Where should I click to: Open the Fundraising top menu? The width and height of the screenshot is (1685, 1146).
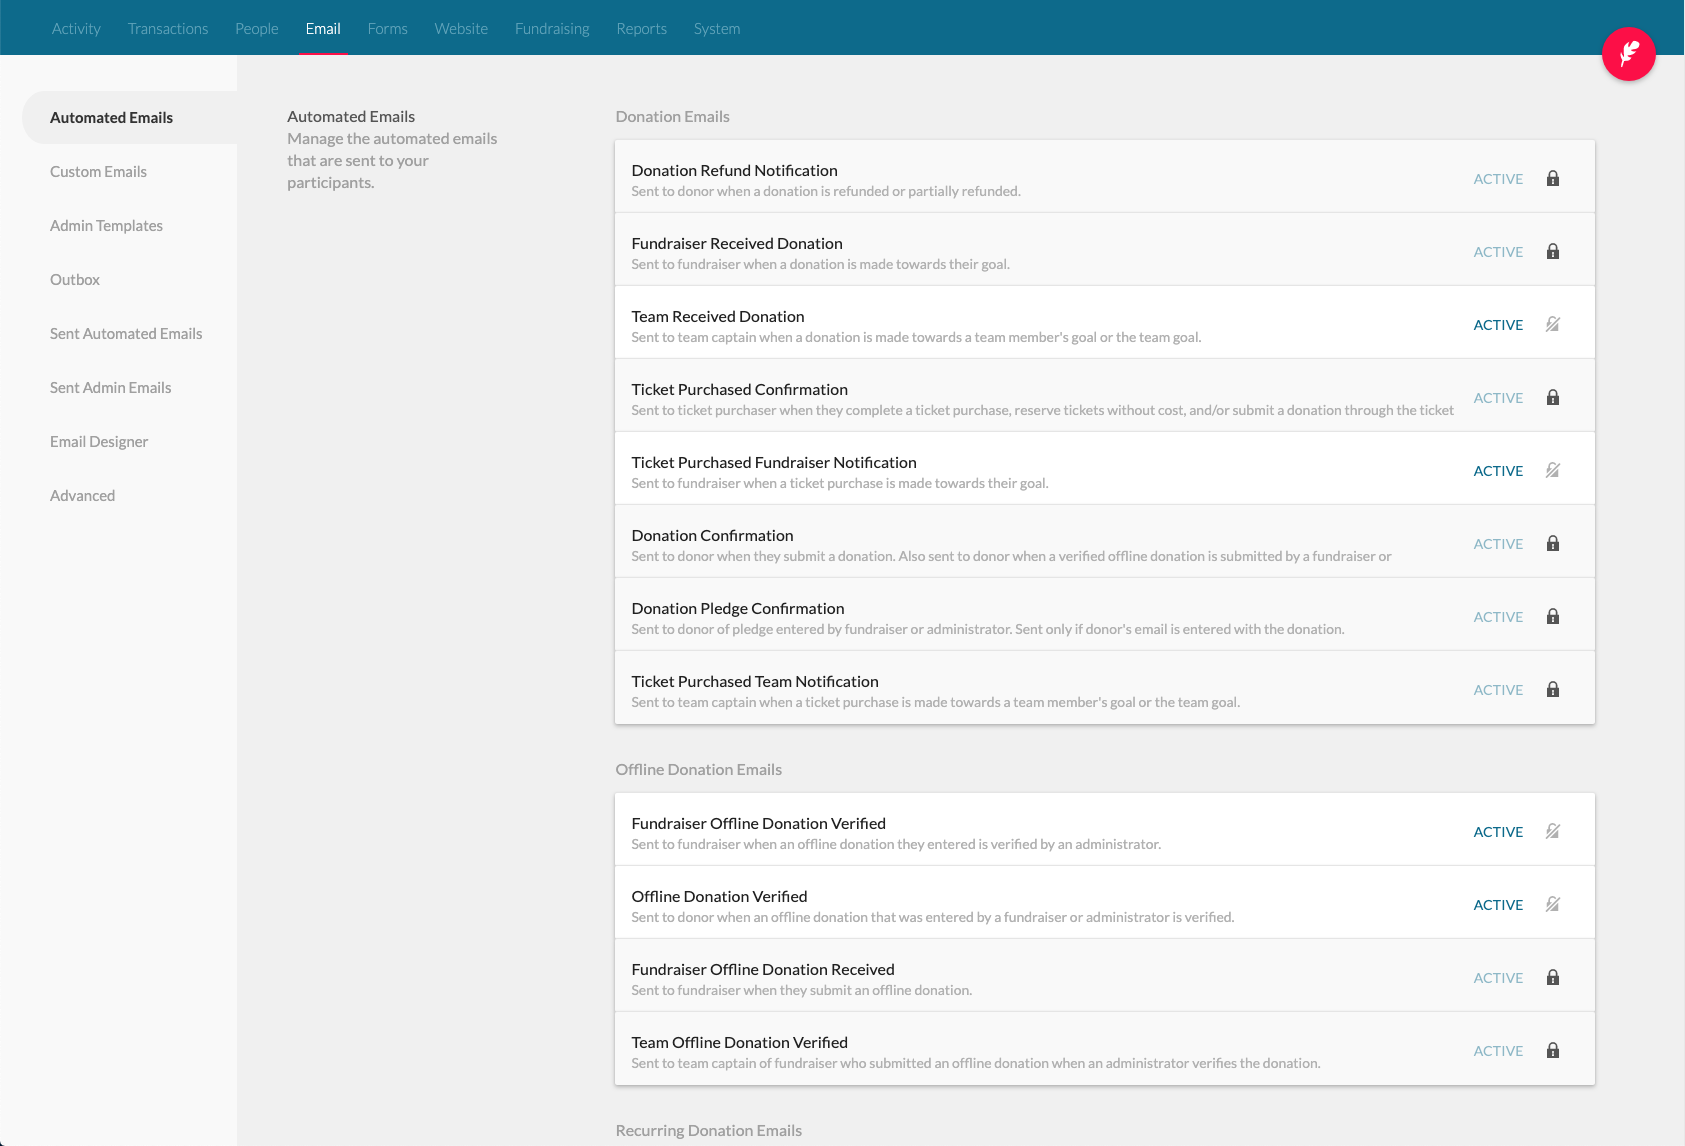[x=552, y=29]
